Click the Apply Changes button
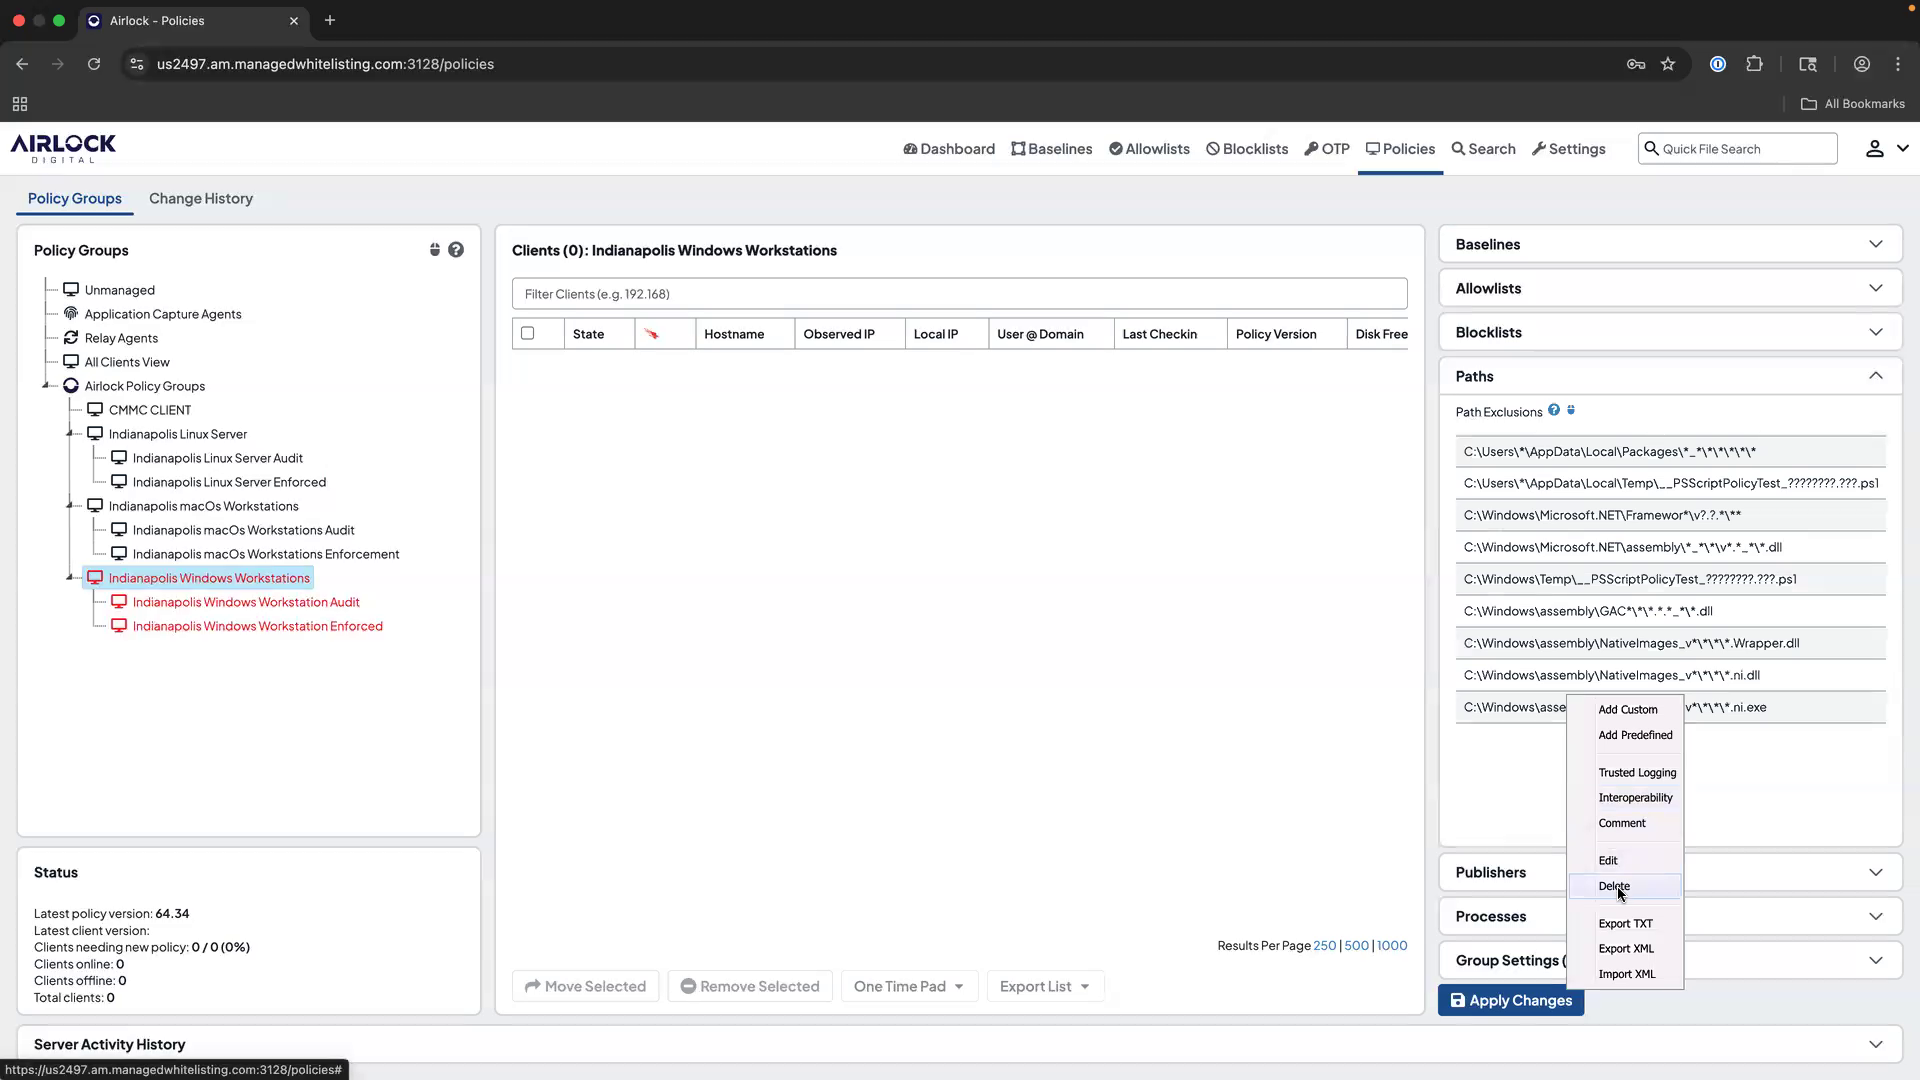Screen dimensions: 1920x1080 coord(1510,1000)
